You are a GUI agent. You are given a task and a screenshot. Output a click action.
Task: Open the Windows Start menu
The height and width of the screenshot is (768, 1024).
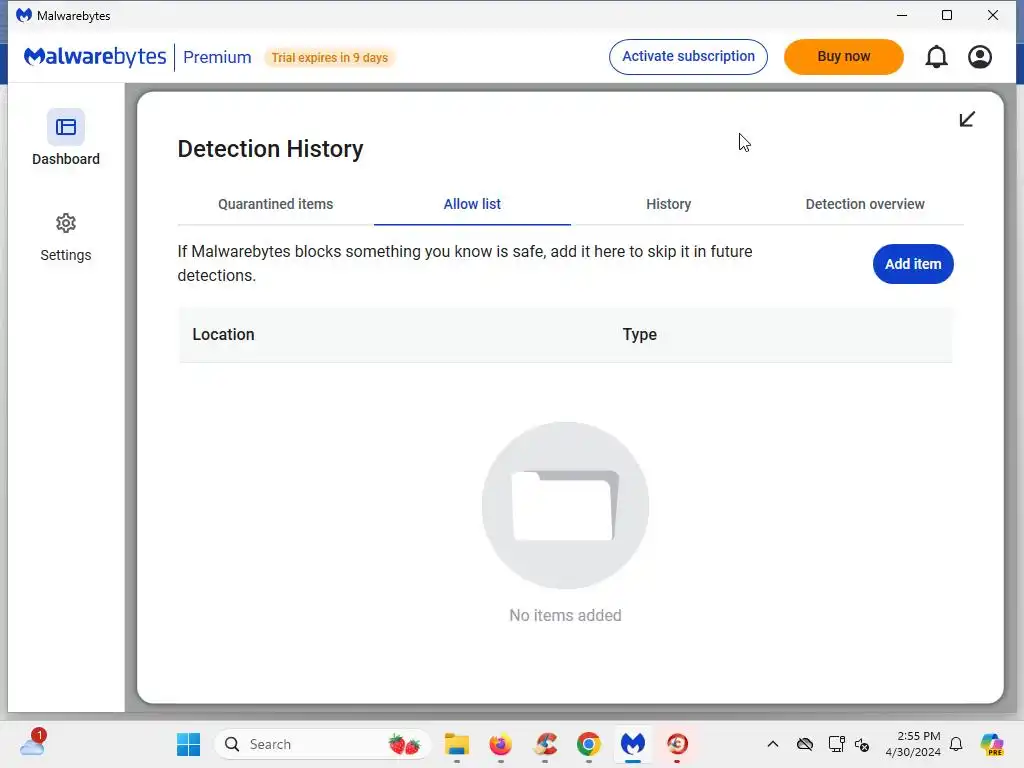pyautogui.click(x=189, y=744)
